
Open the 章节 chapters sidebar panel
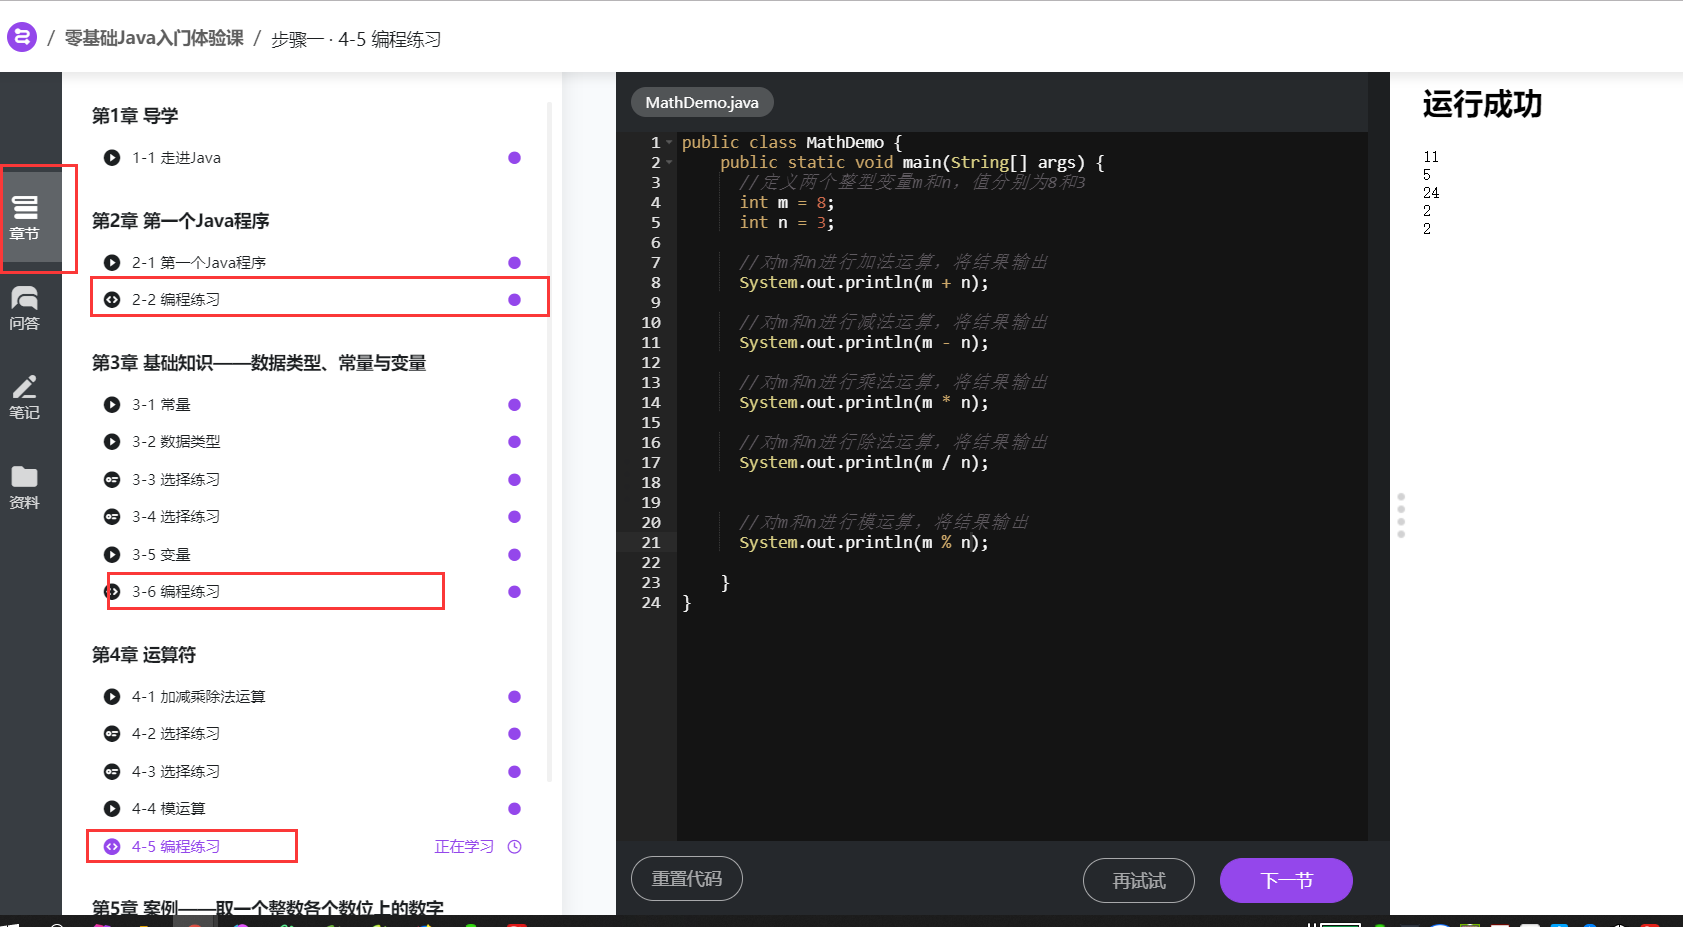coord(25,217)
